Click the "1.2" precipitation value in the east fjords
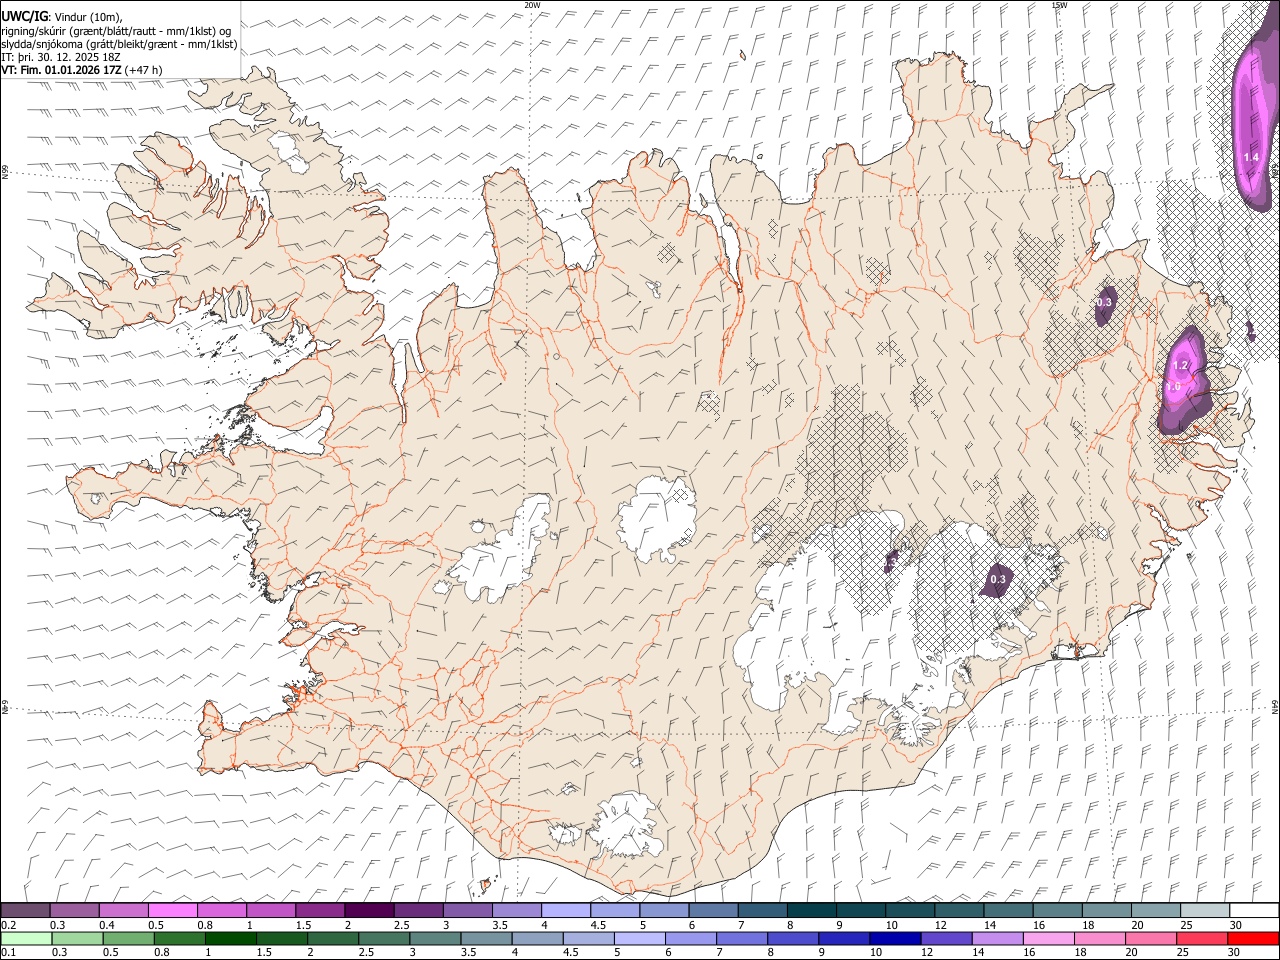This screenshot has height=960, width=1280. click(x=1180, y=366)
